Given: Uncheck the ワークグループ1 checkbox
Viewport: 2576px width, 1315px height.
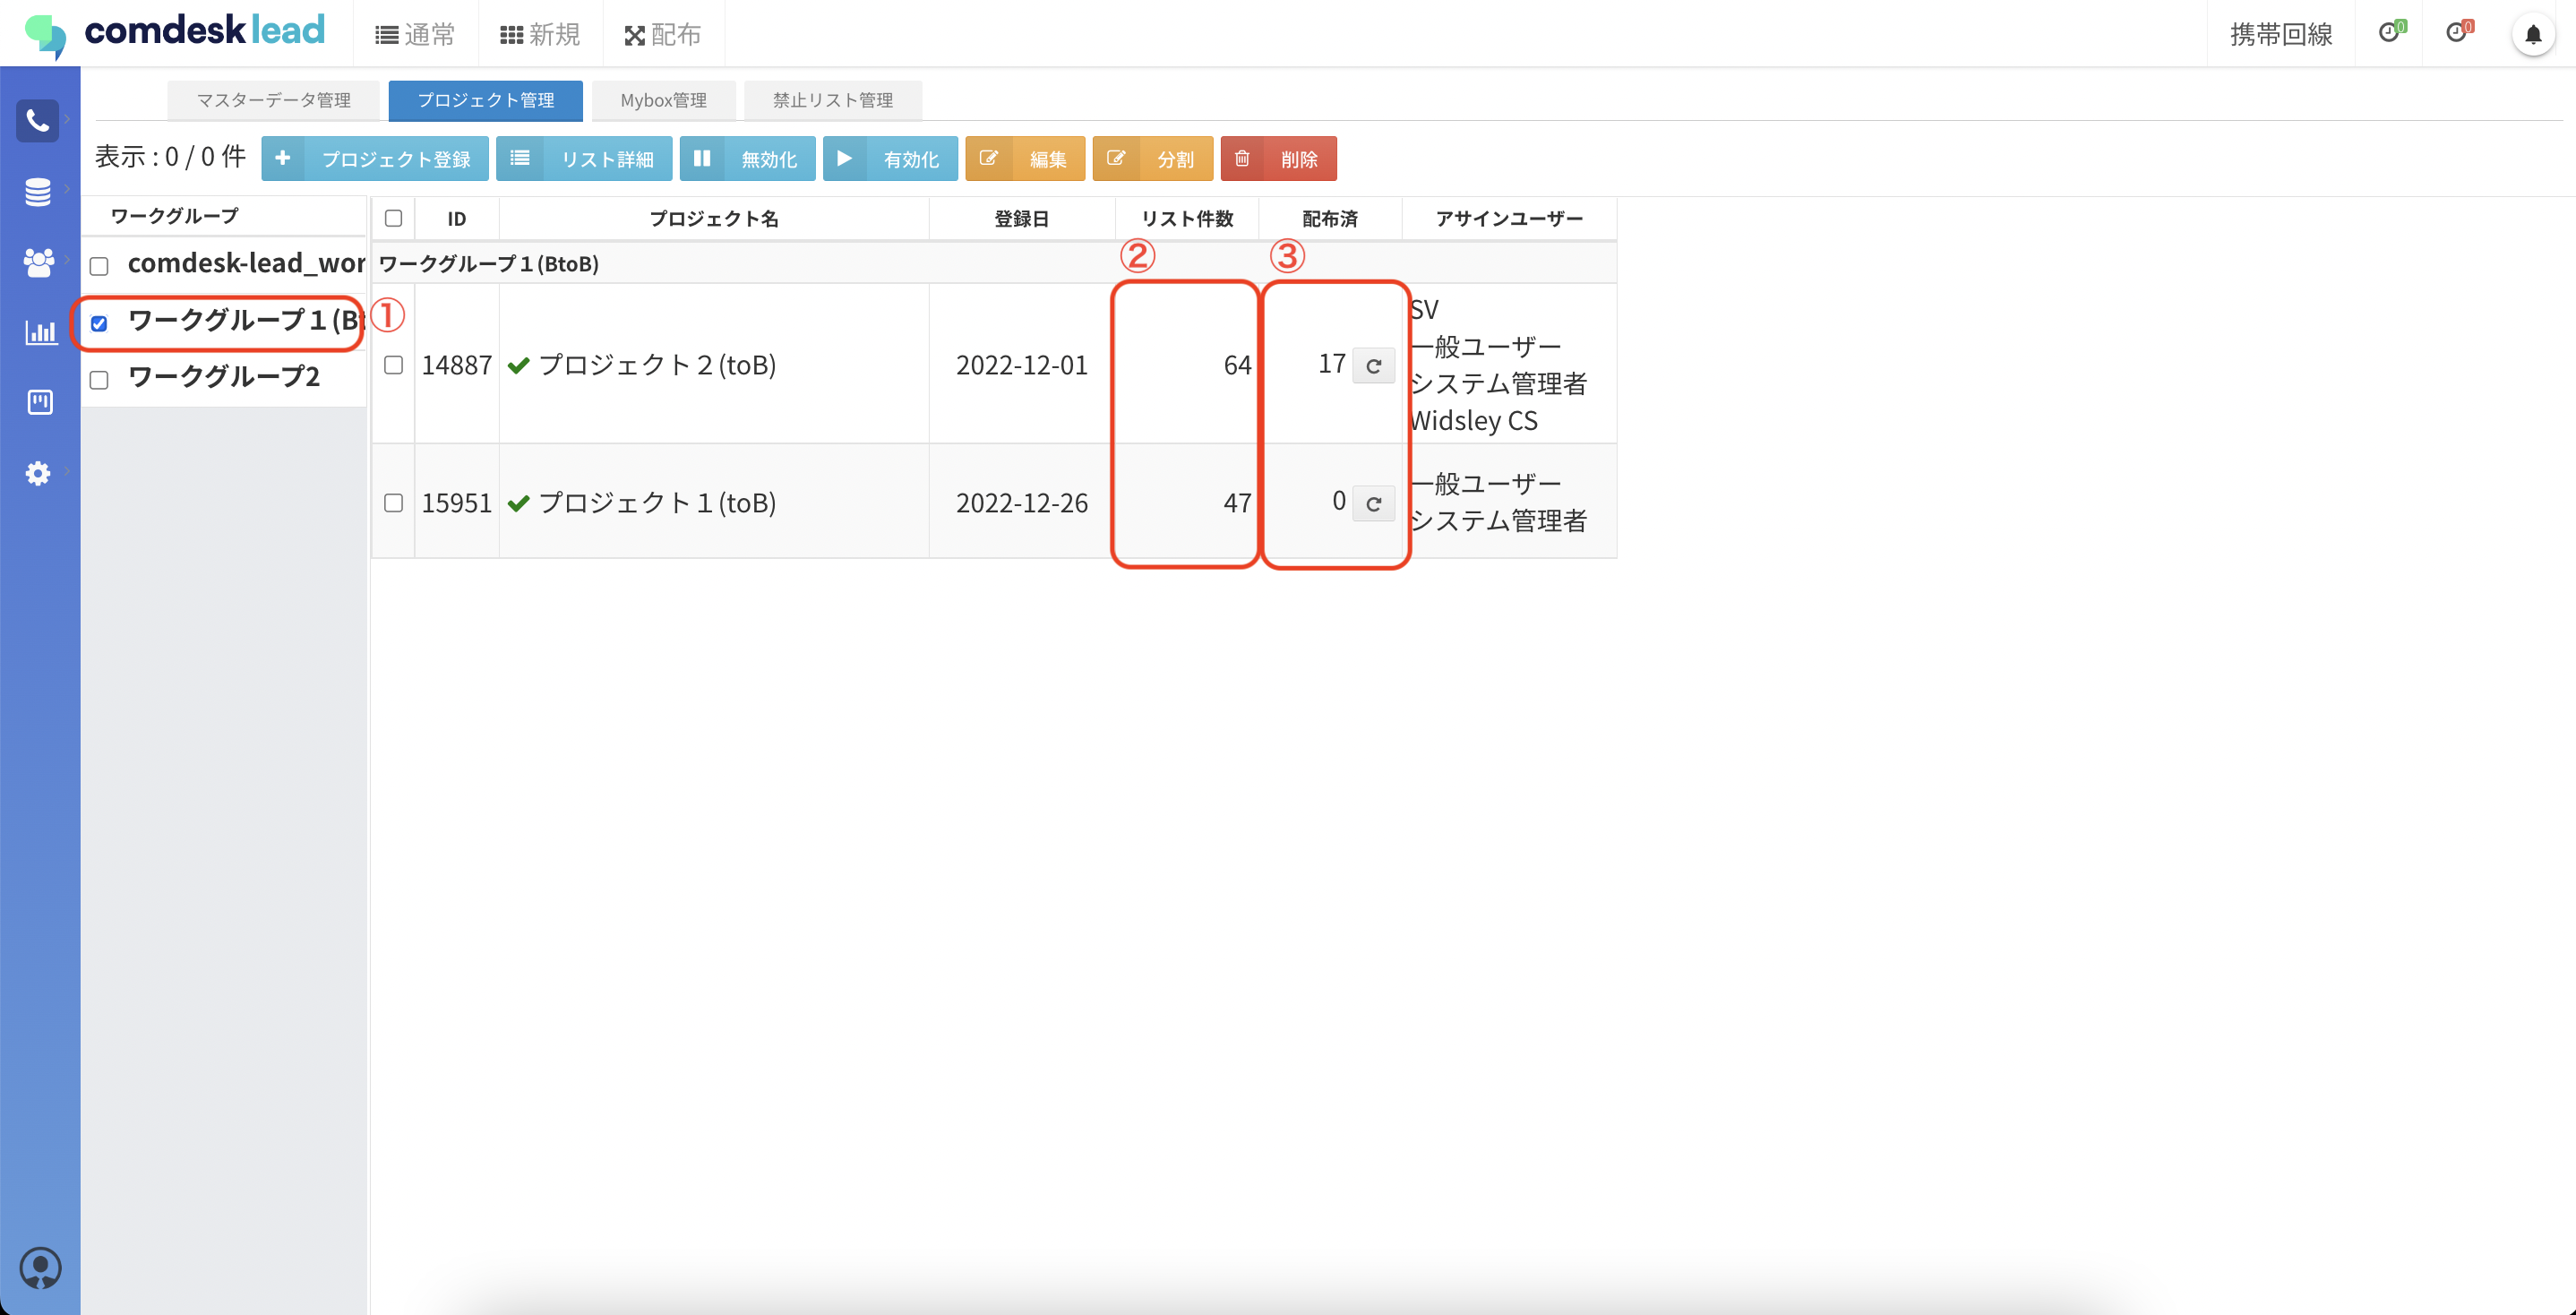Looking at the screenshot, I should pyautogui.click(x=99, y=323).
